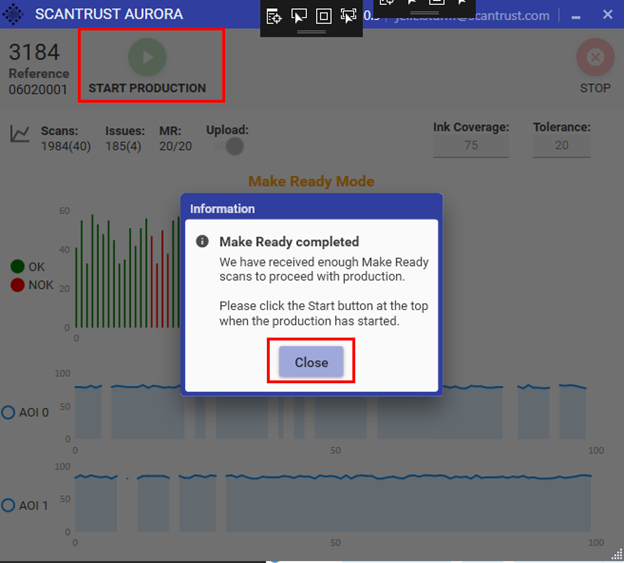Minimize the Scantrust Aurora window
This screenshot has width=625, height=563.
click(x=576, y=17)
